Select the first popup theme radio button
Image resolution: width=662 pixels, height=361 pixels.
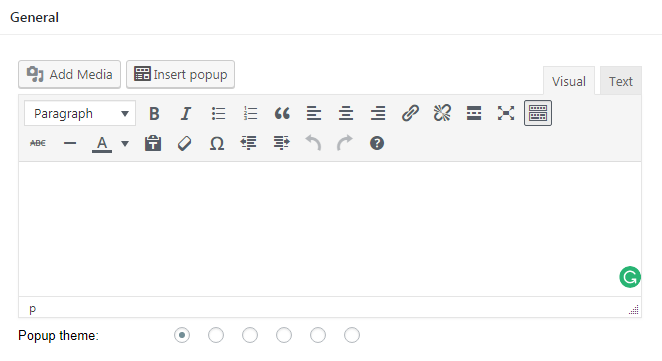click(182, 335)
